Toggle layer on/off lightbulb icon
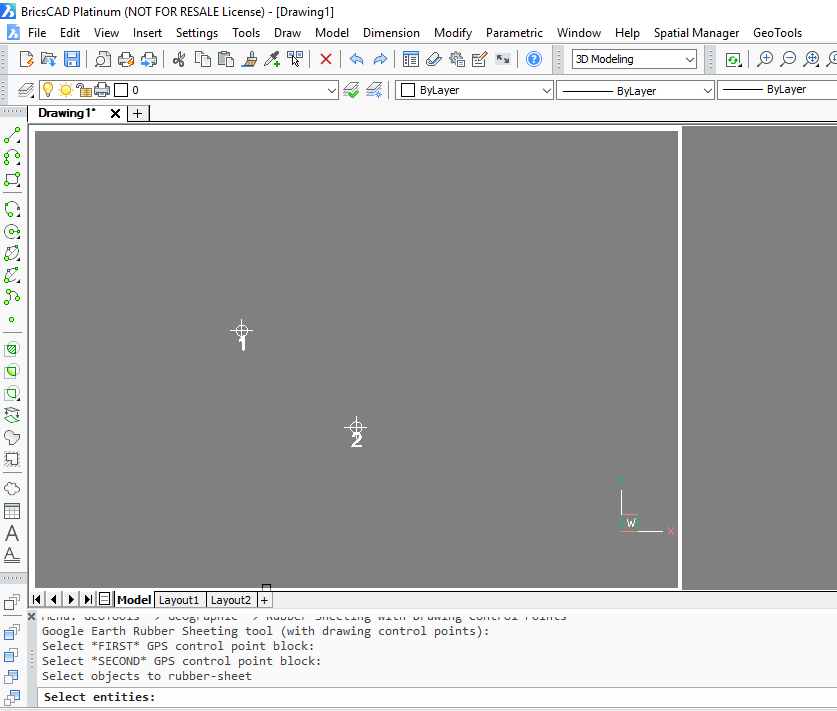837x711 pixels. (x=47, y=90)
